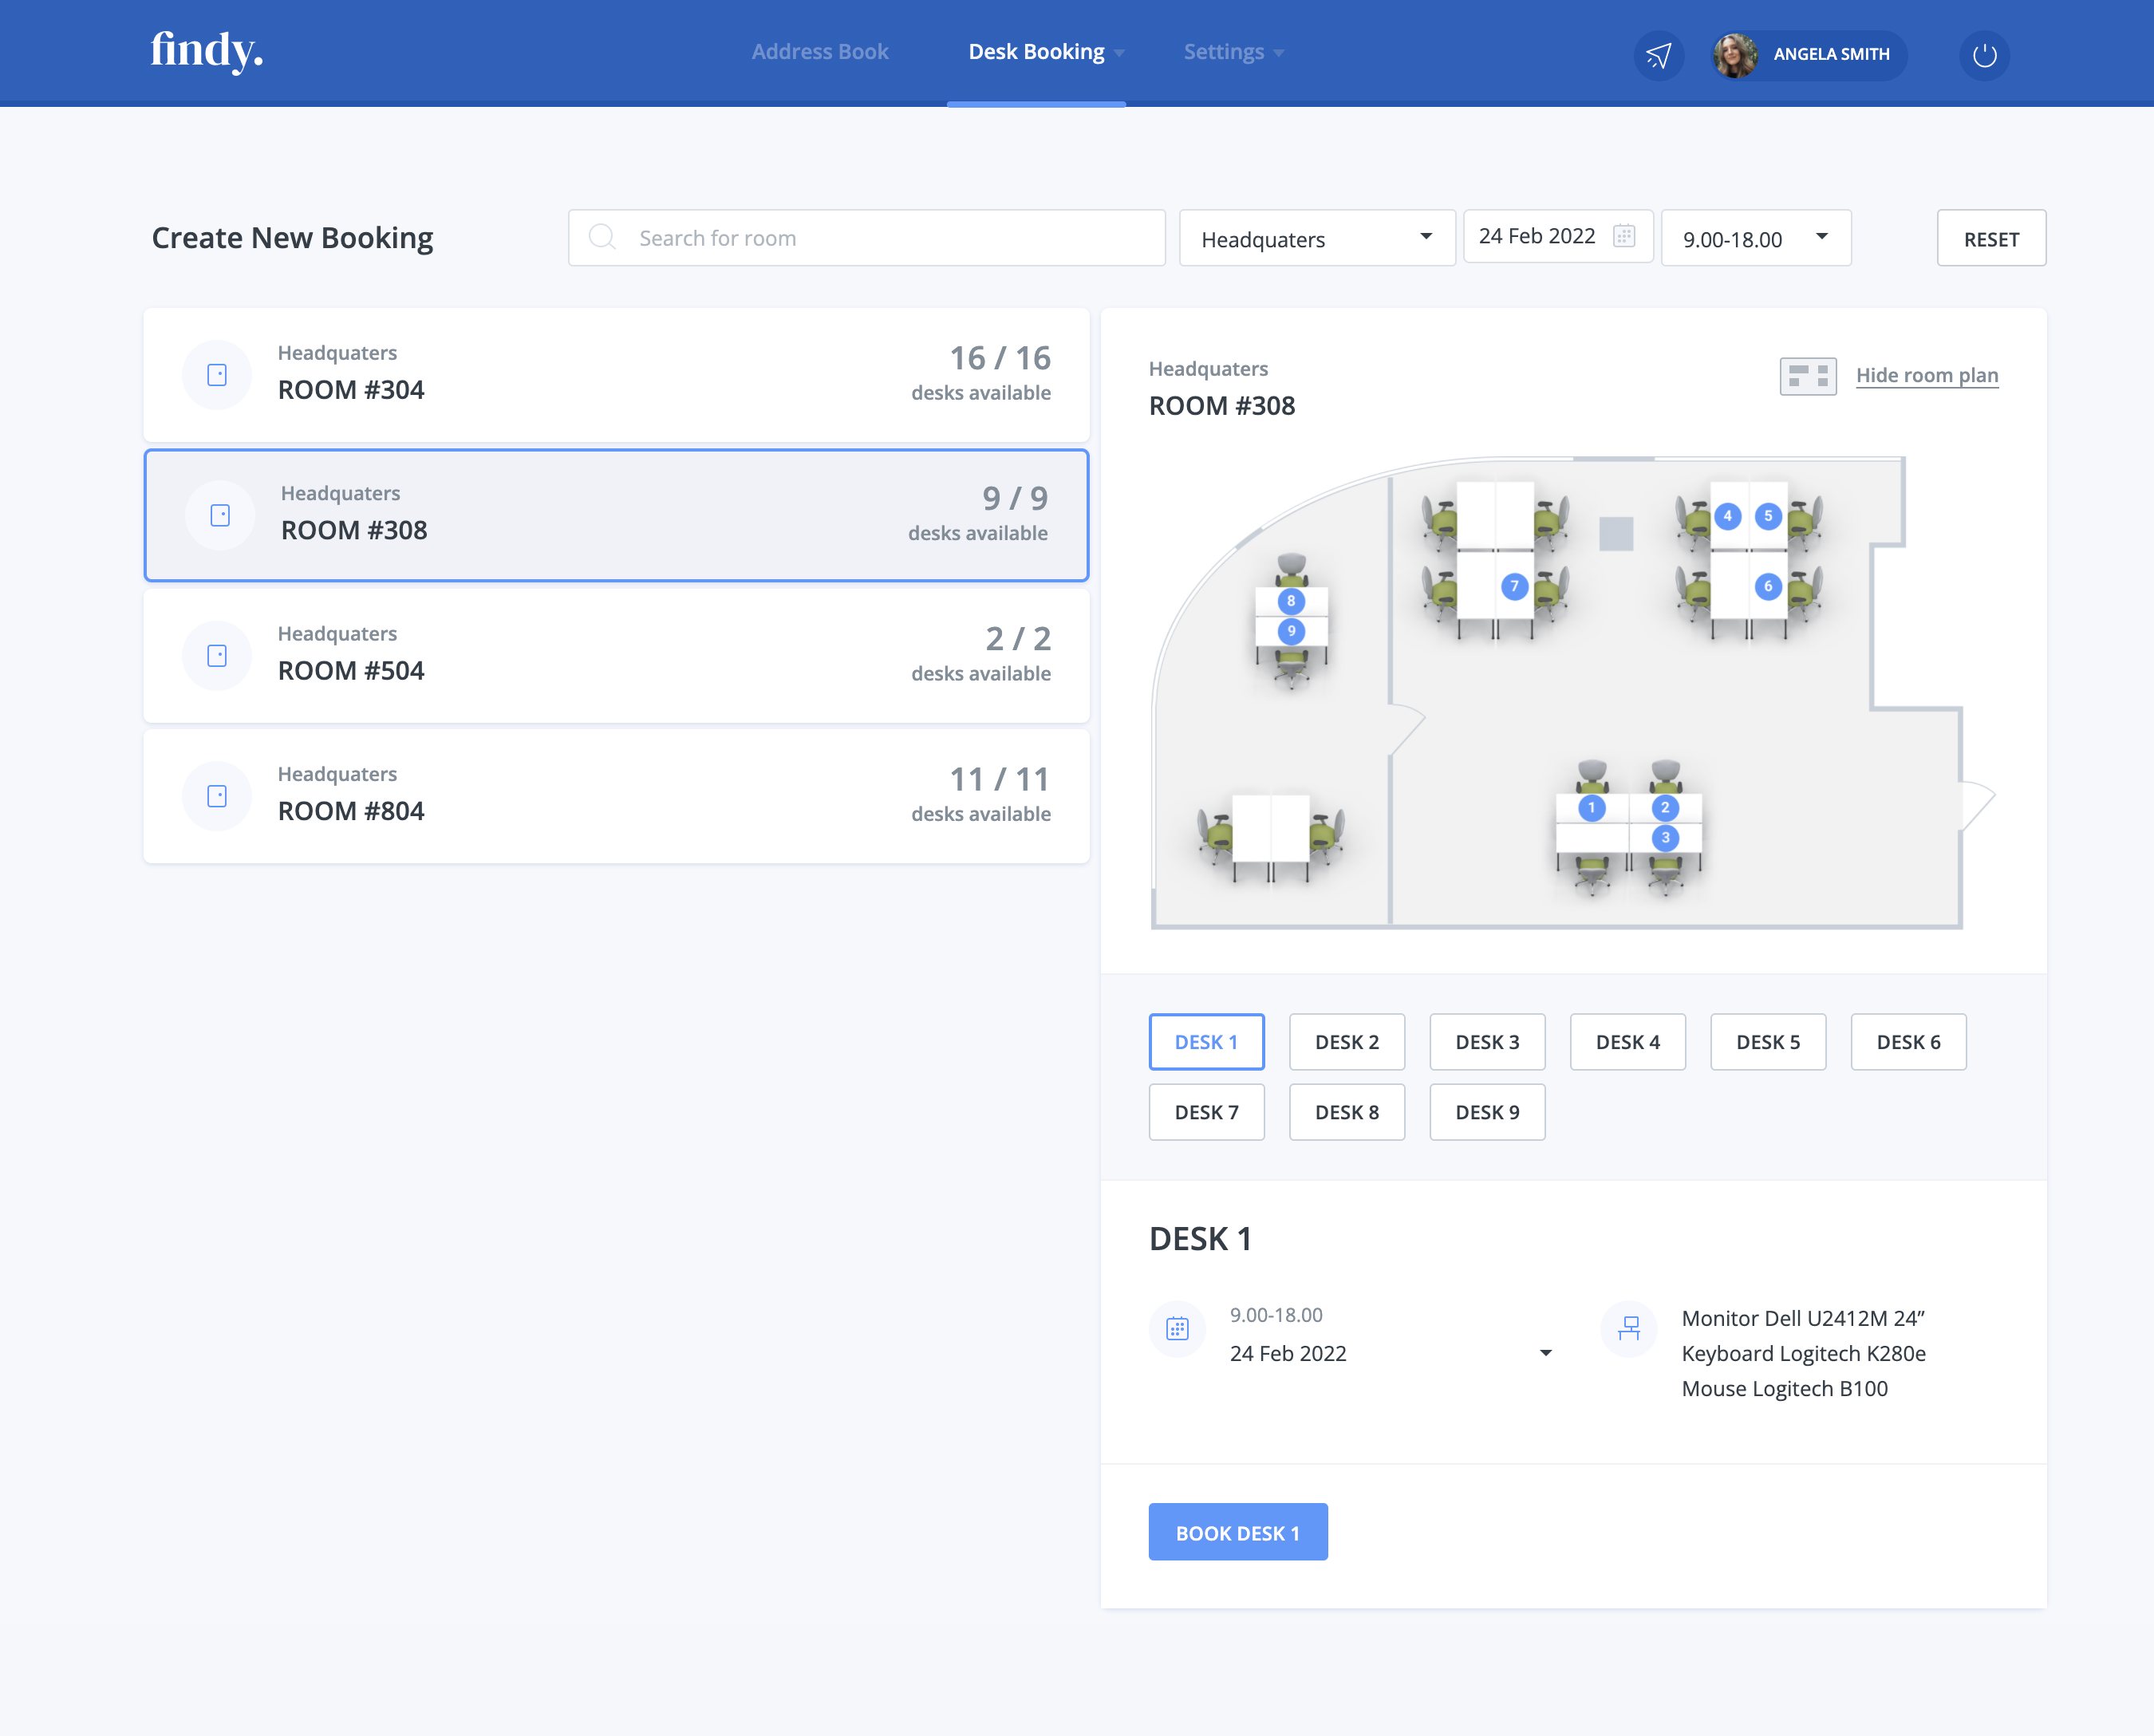Click the room plan layout icon
2154x1736 pixels.
click(1807, 376)
